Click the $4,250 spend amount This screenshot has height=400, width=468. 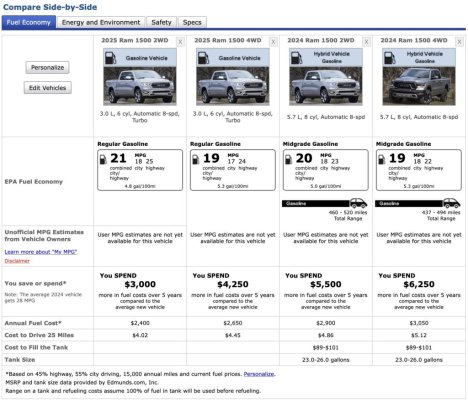tap(233, 284)
